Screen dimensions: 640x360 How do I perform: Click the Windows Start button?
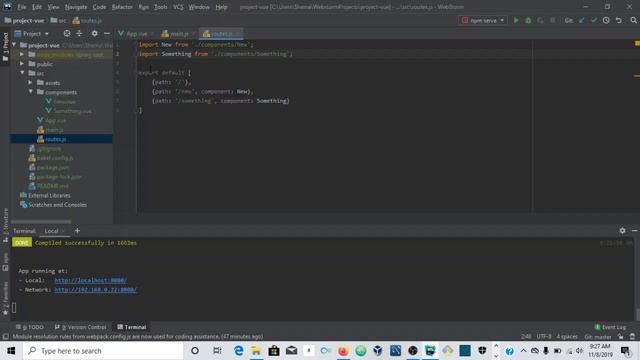tap(11, 351)
